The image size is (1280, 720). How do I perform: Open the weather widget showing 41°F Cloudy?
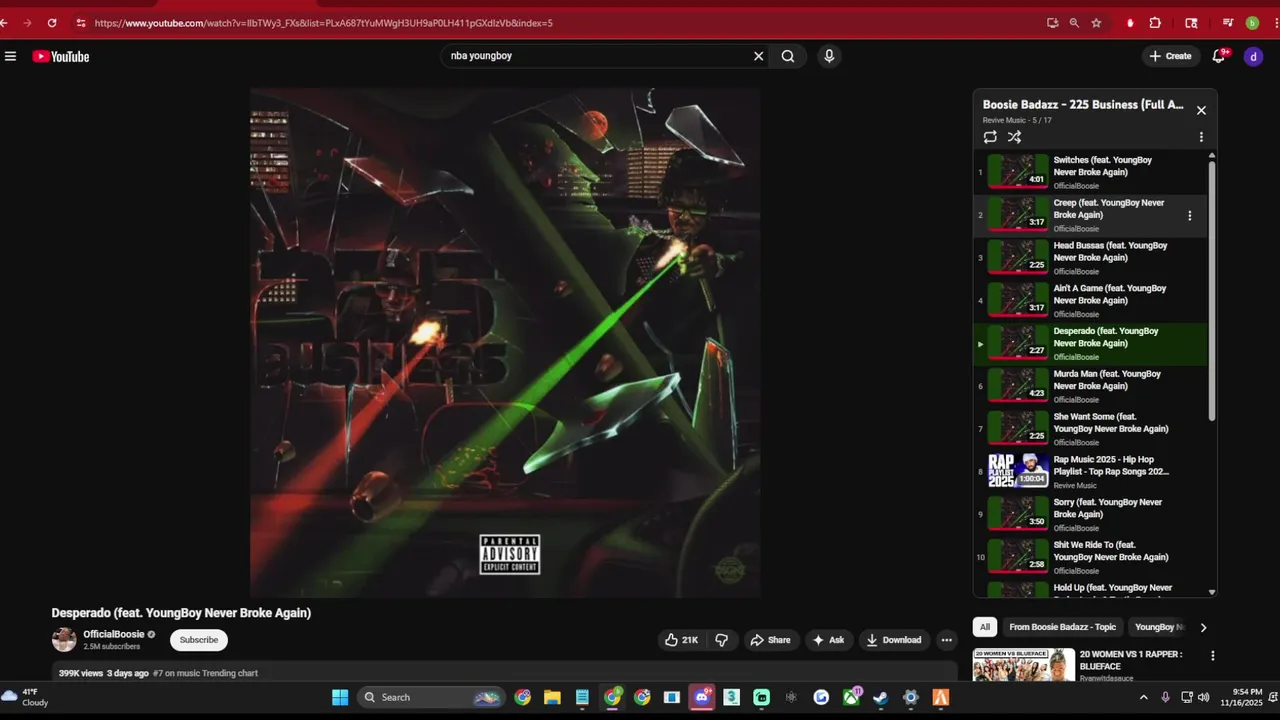click(x=26, y=697)
